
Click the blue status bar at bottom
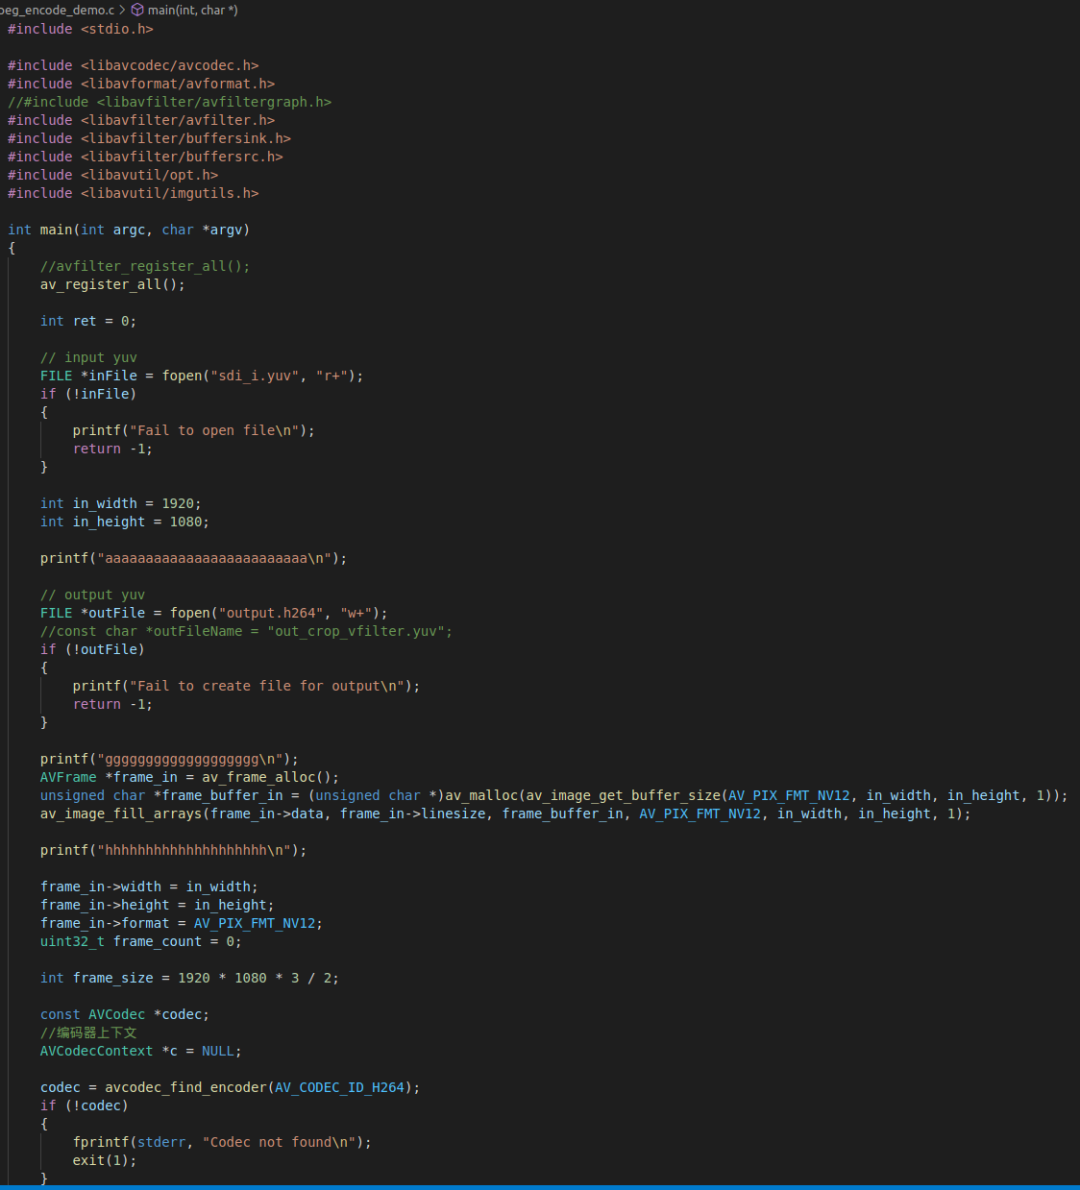click(x=540, y=1186)
